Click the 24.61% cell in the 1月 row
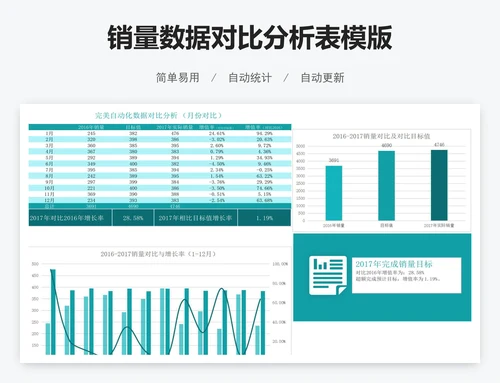This screenshot has width=500, height=383. (x=217, y=133)
